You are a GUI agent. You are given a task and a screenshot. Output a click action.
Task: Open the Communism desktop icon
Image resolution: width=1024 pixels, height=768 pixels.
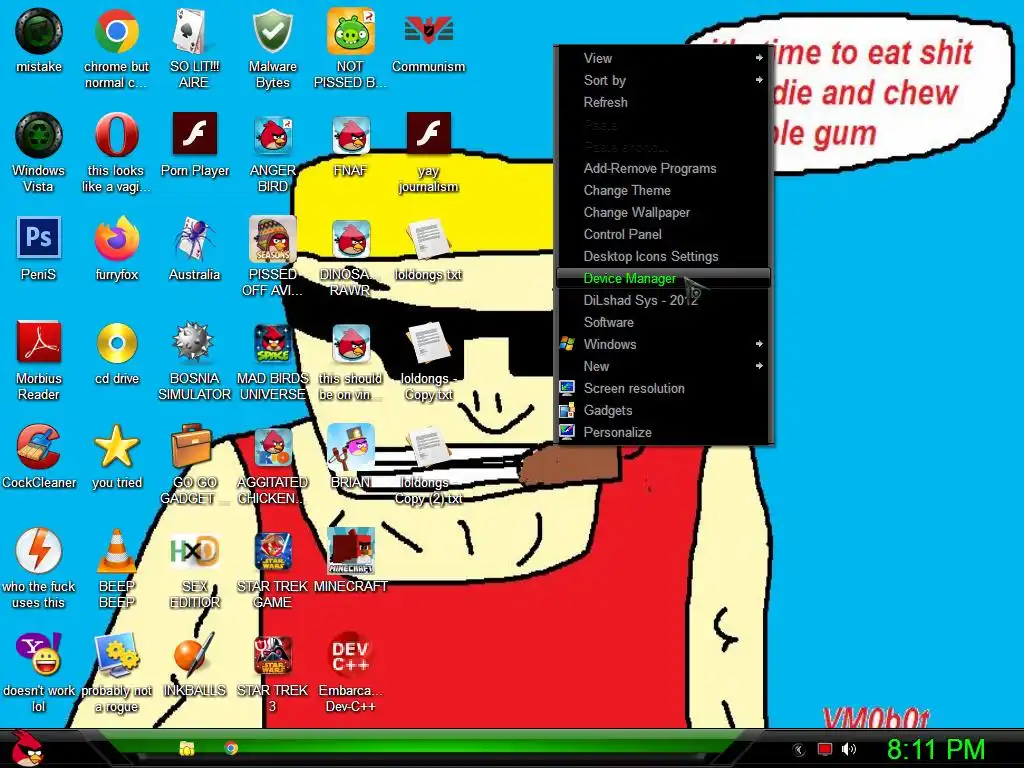[x=428, y=31]
